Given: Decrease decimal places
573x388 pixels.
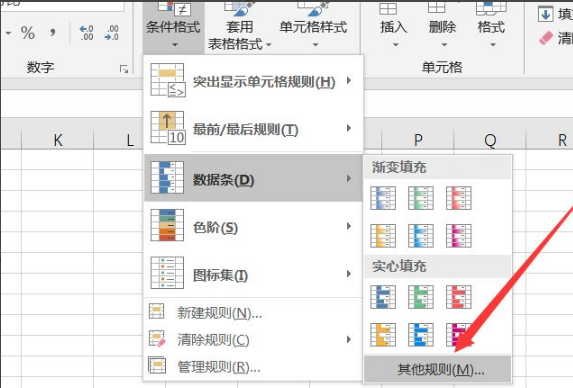Looking at the screenshot, I should point(111,33).
